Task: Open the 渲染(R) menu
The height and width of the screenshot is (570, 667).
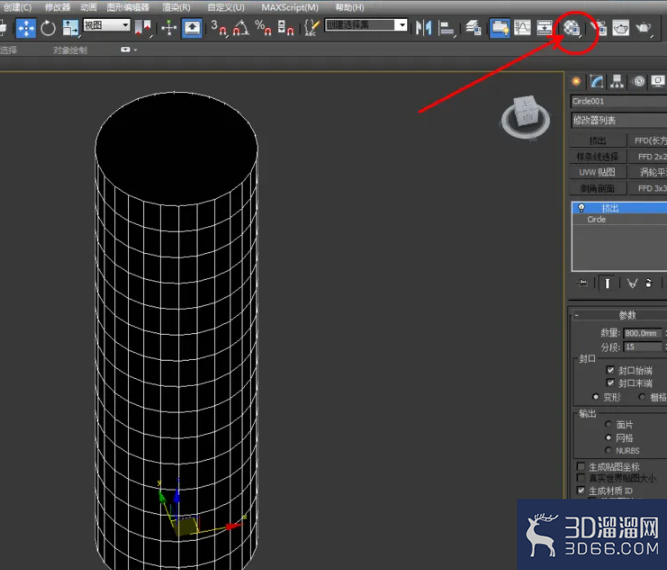Action: tap(176, 7)
